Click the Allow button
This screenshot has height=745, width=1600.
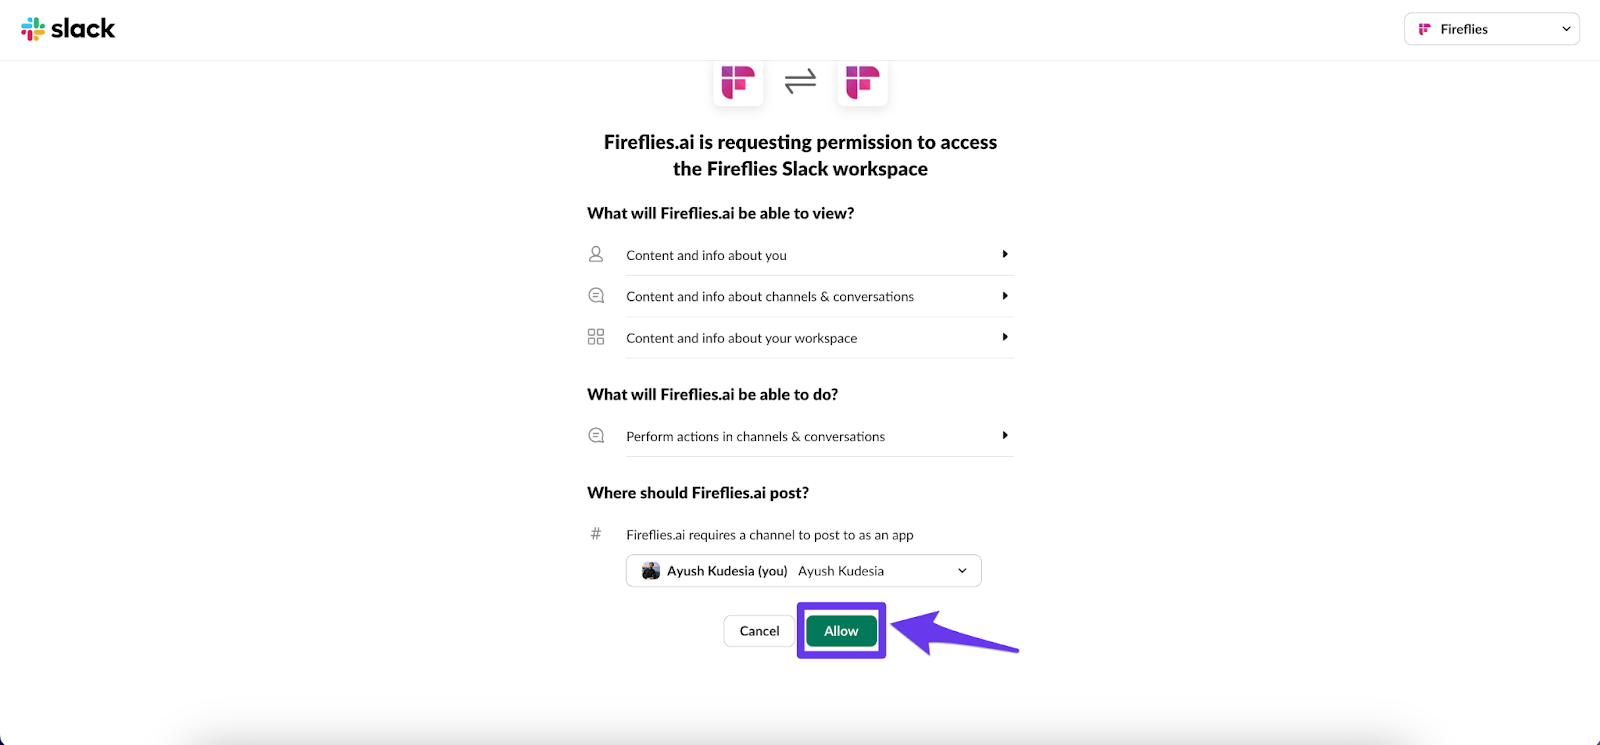click(x=841, y=631)
